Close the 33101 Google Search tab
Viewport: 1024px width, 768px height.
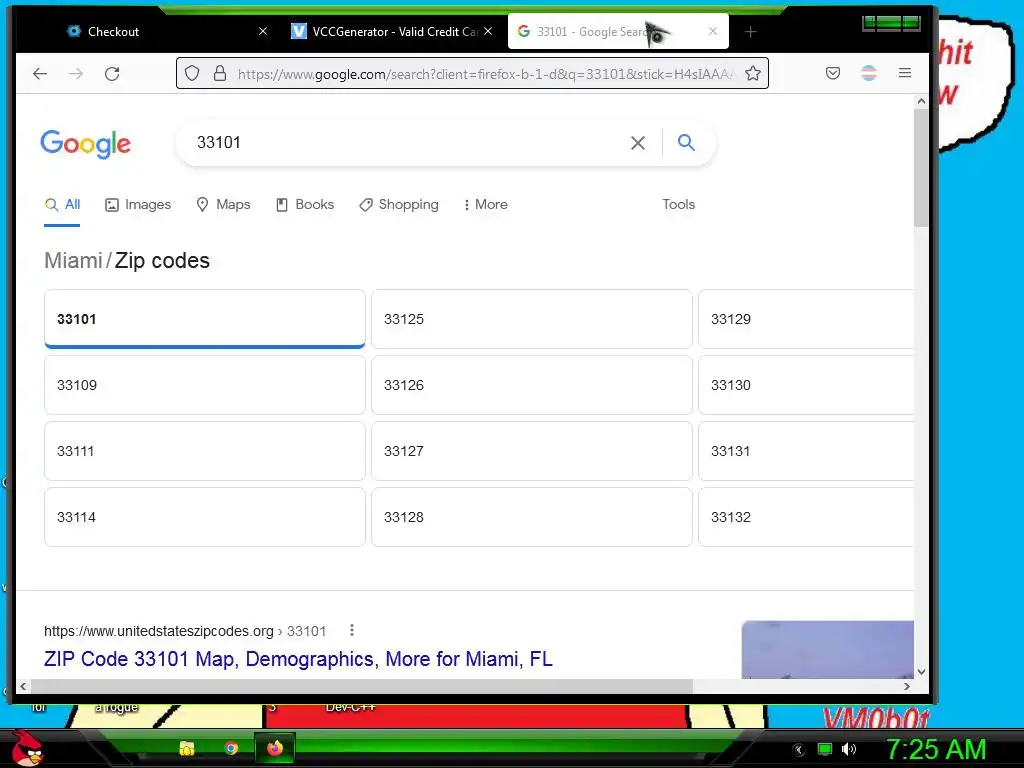(x=712, y=31)
